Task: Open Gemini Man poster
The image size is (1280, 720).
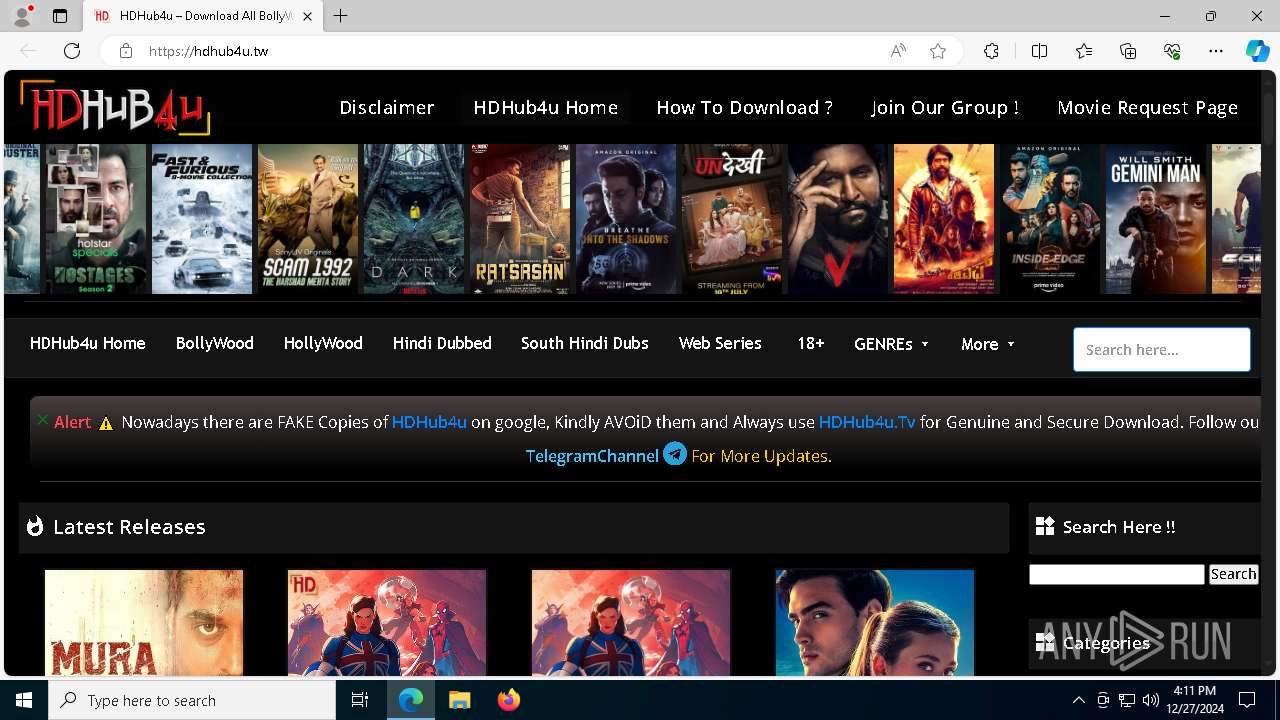Action: tap(1156, 219)
